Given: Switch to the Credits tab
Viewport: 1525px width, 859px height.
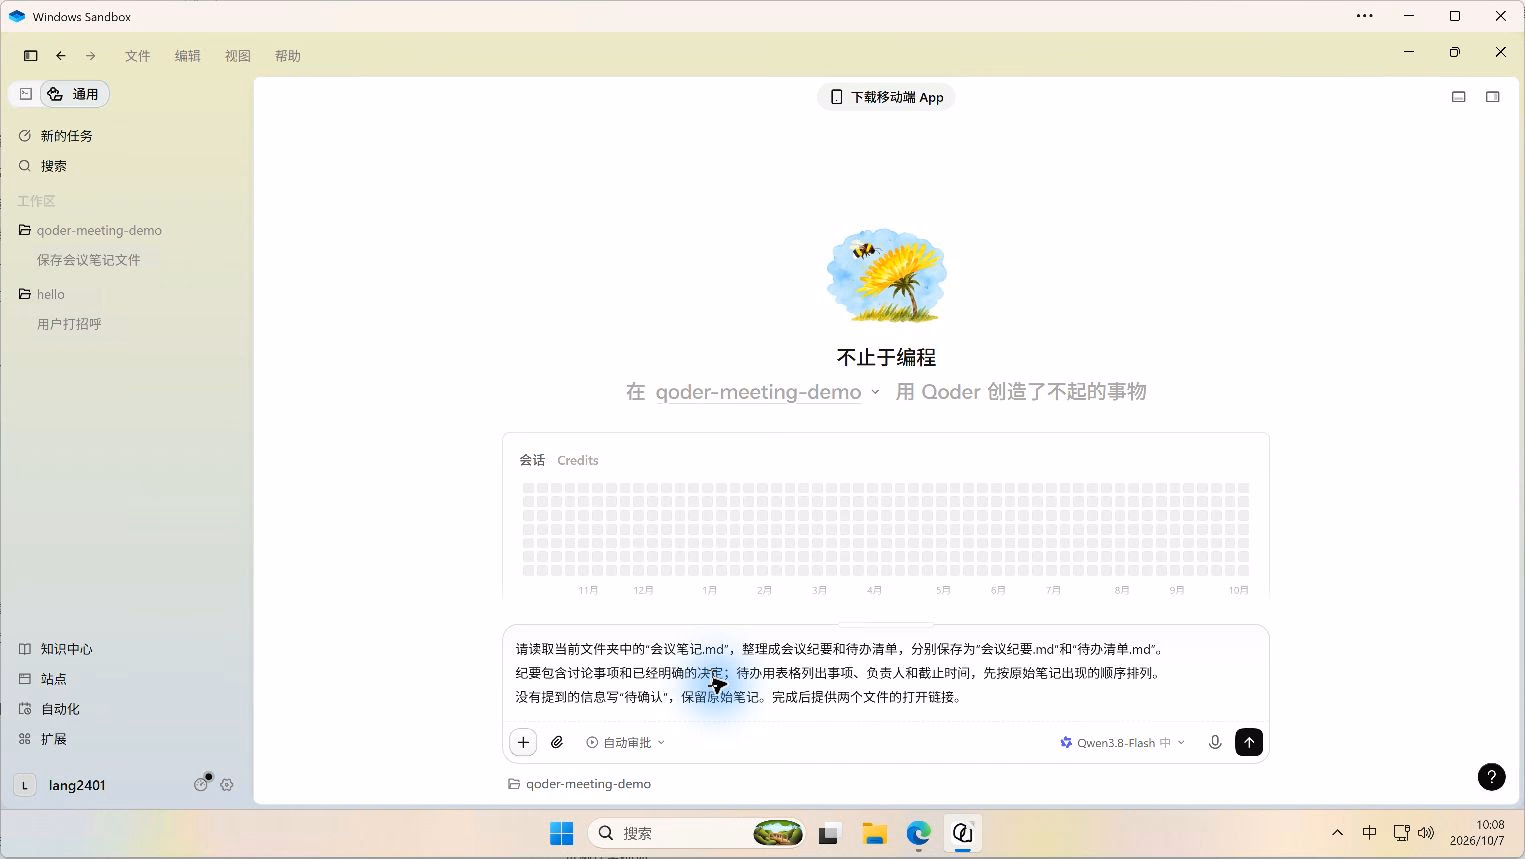Looking at the screenshot, I should click(578, 460).
